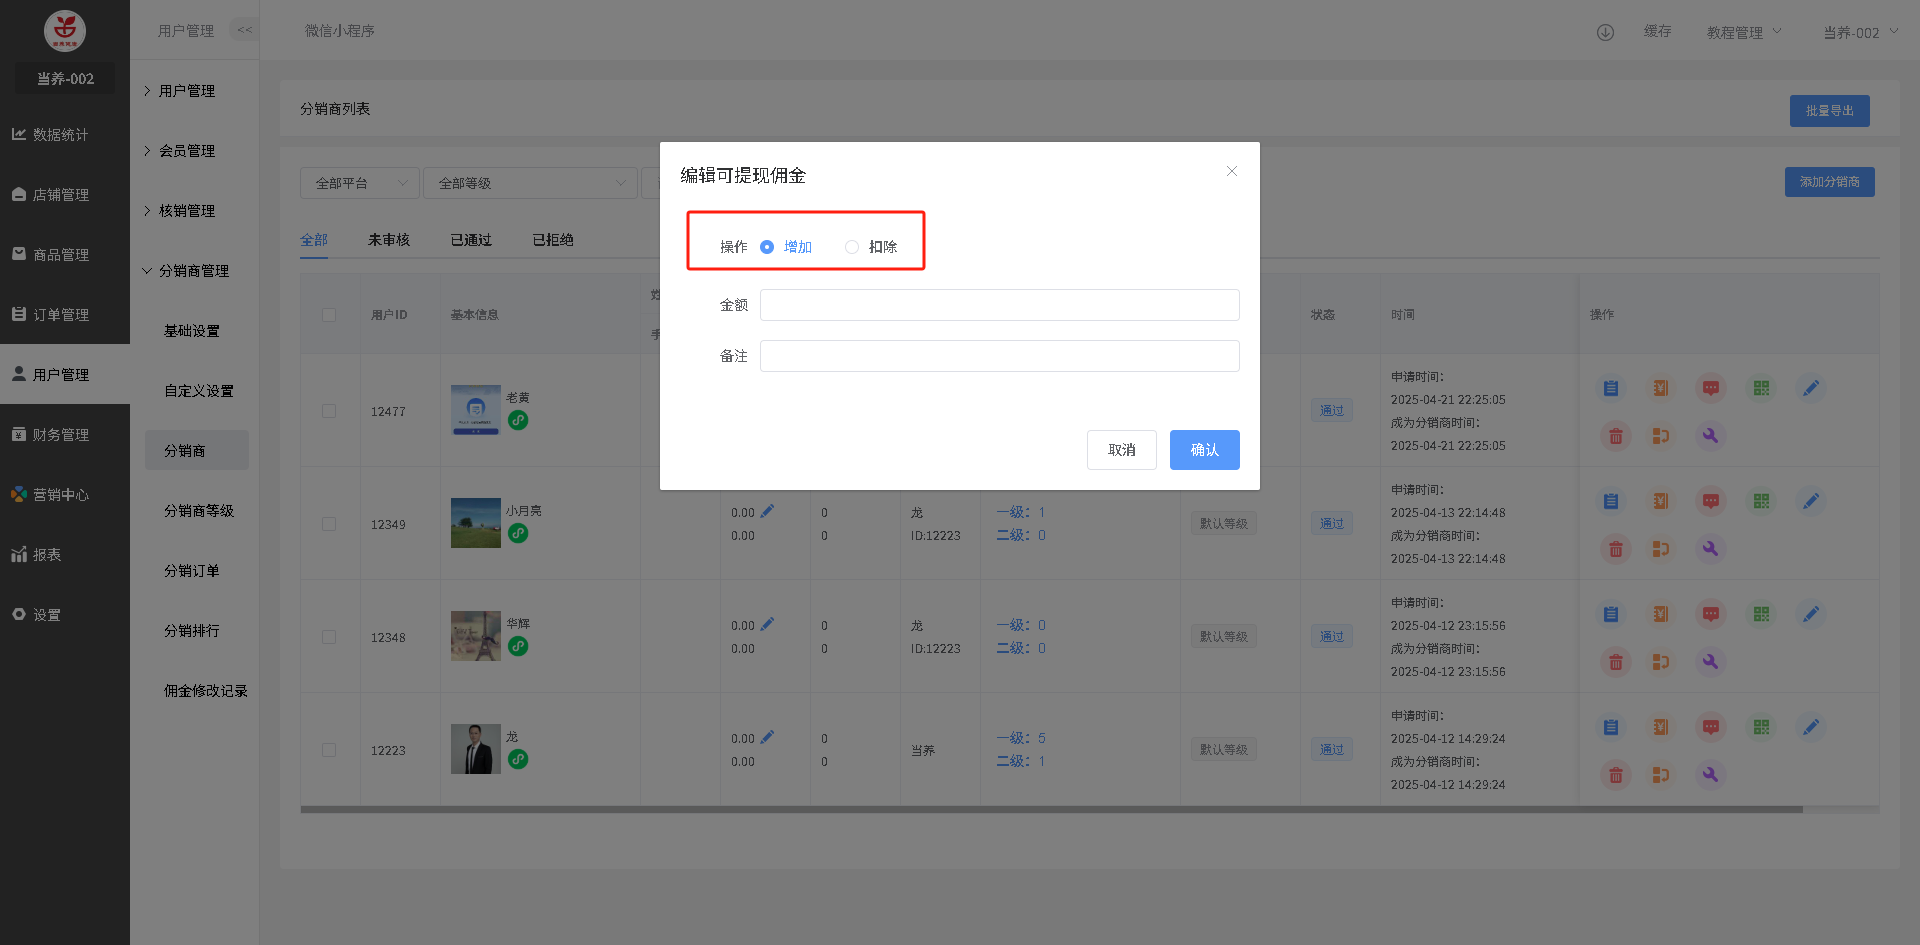
Task: Tick the checkbox for user 12349
Action: point(329,524)
